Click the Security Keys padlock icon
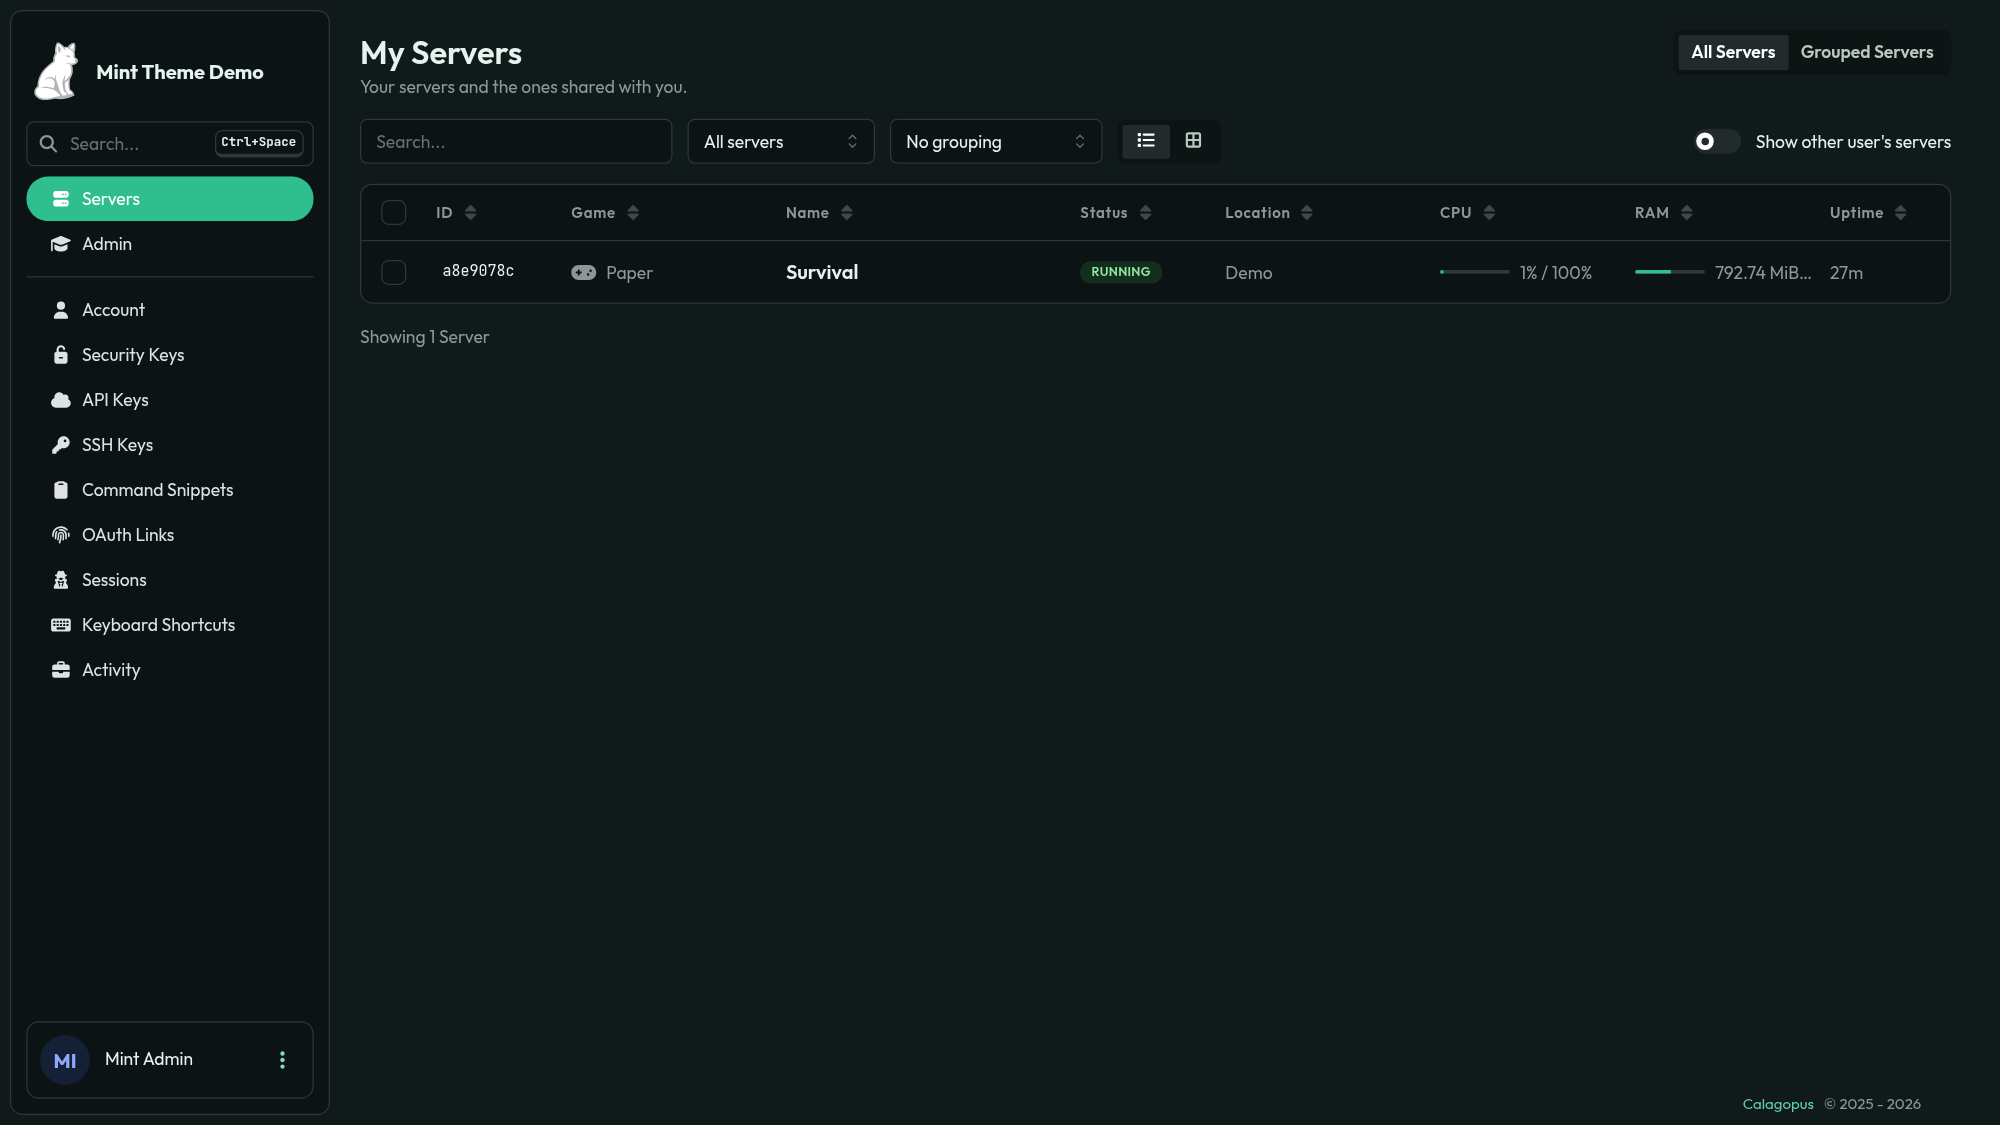 click(61, 355)
